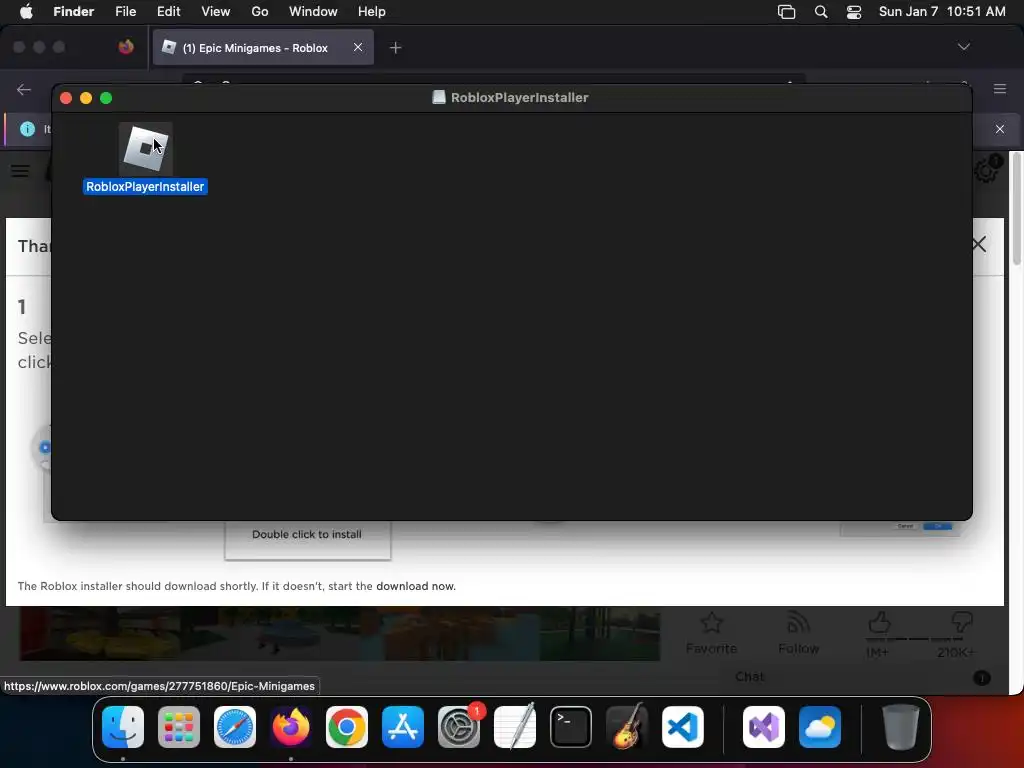This screenshot has width=1024, height=768.
Task: Open the Go menu
Action: click(x=260, y=12)
